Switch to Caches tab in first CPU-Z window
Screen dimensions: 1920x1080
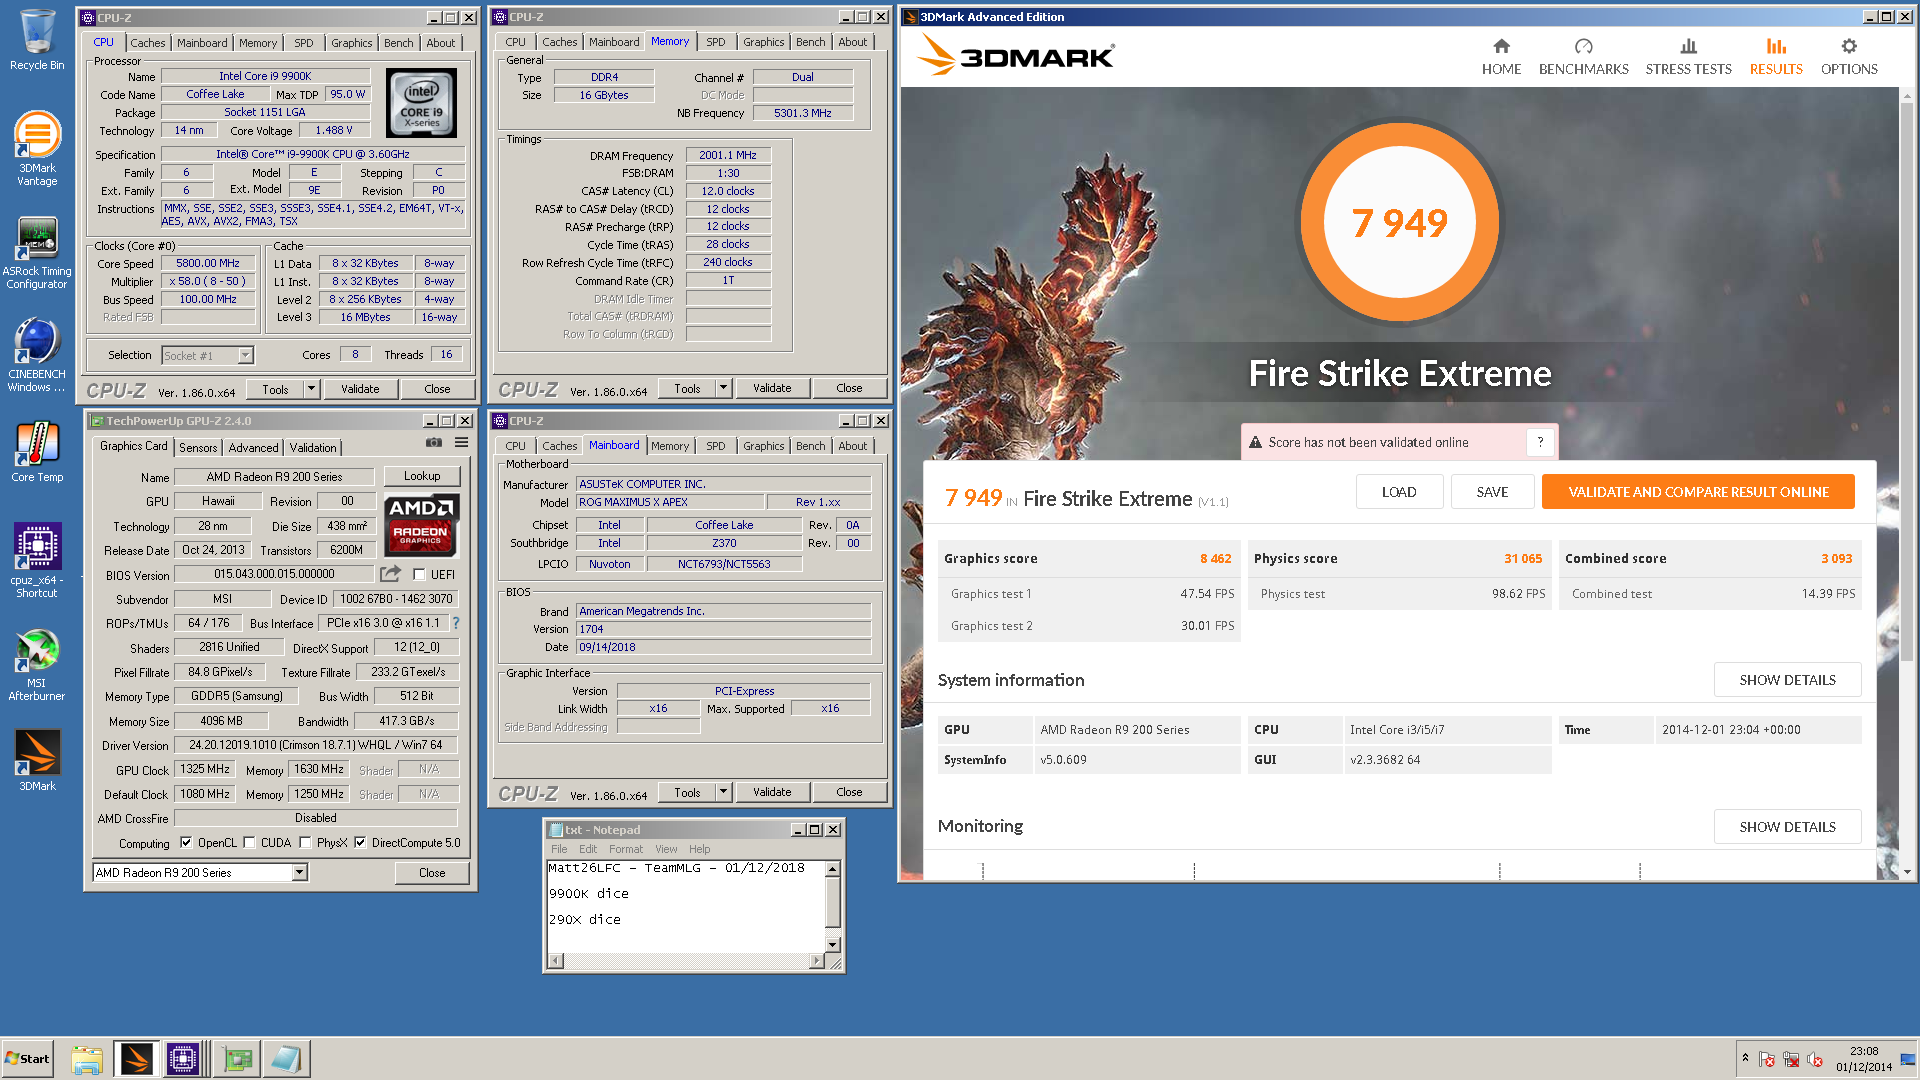(148, 43)
